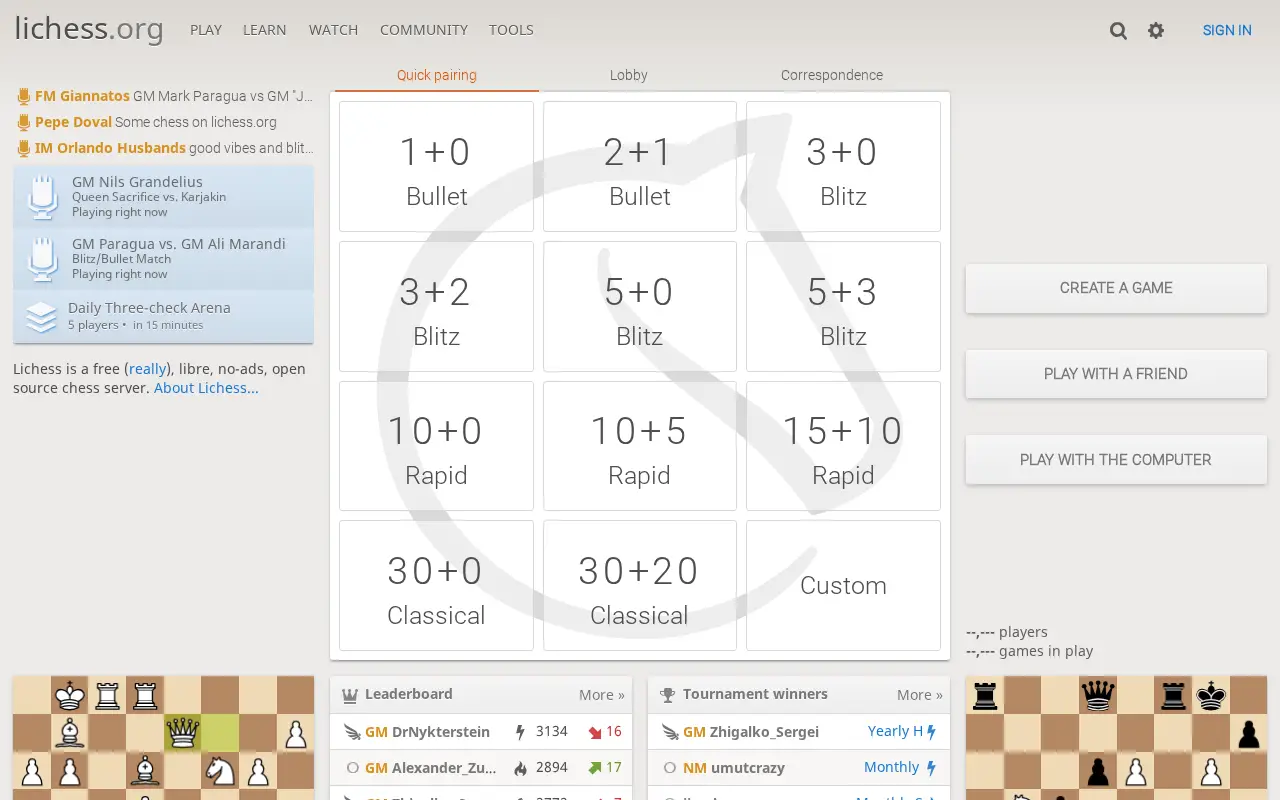Open the search magnifier icon
1280x800 pixels.
(1118, 31)
